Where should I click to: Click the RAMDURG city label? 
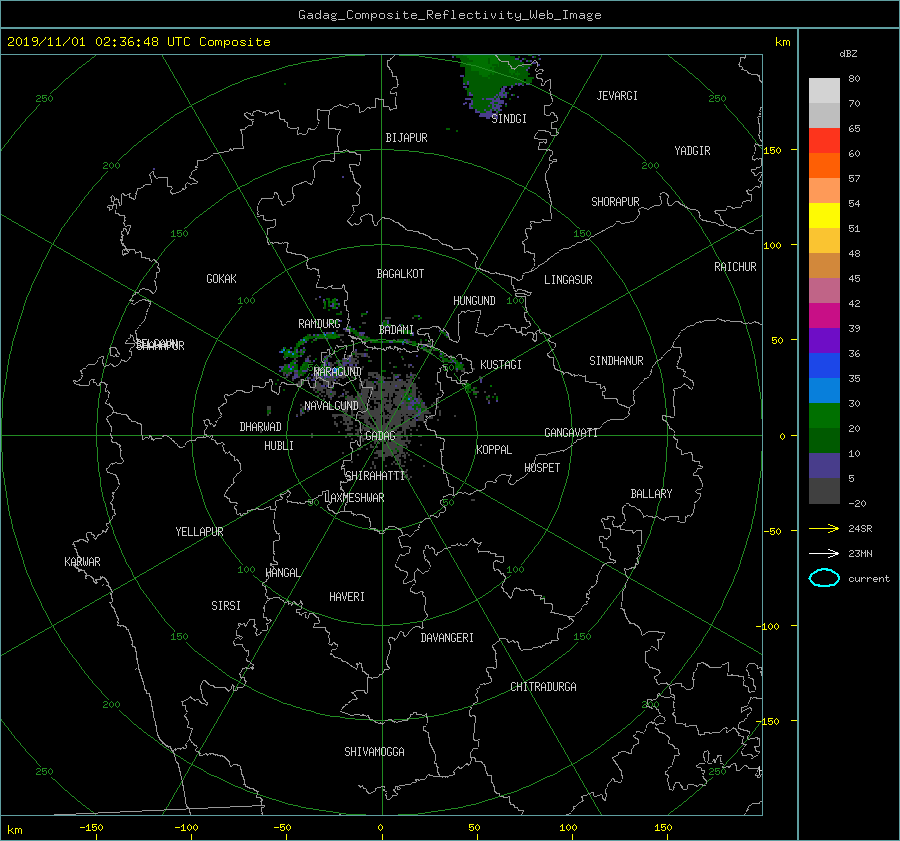click(319, 324)
